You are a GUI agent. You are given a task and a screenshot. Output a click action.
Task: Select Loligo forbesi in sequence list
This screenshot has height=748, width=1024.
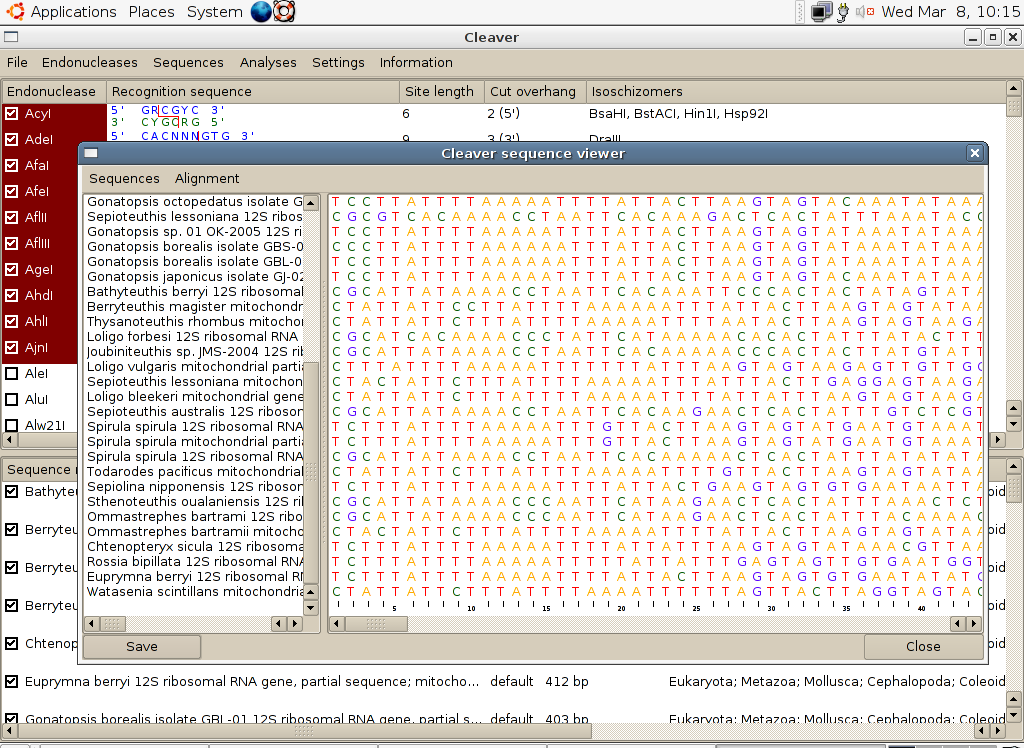[x=194, y=337]
